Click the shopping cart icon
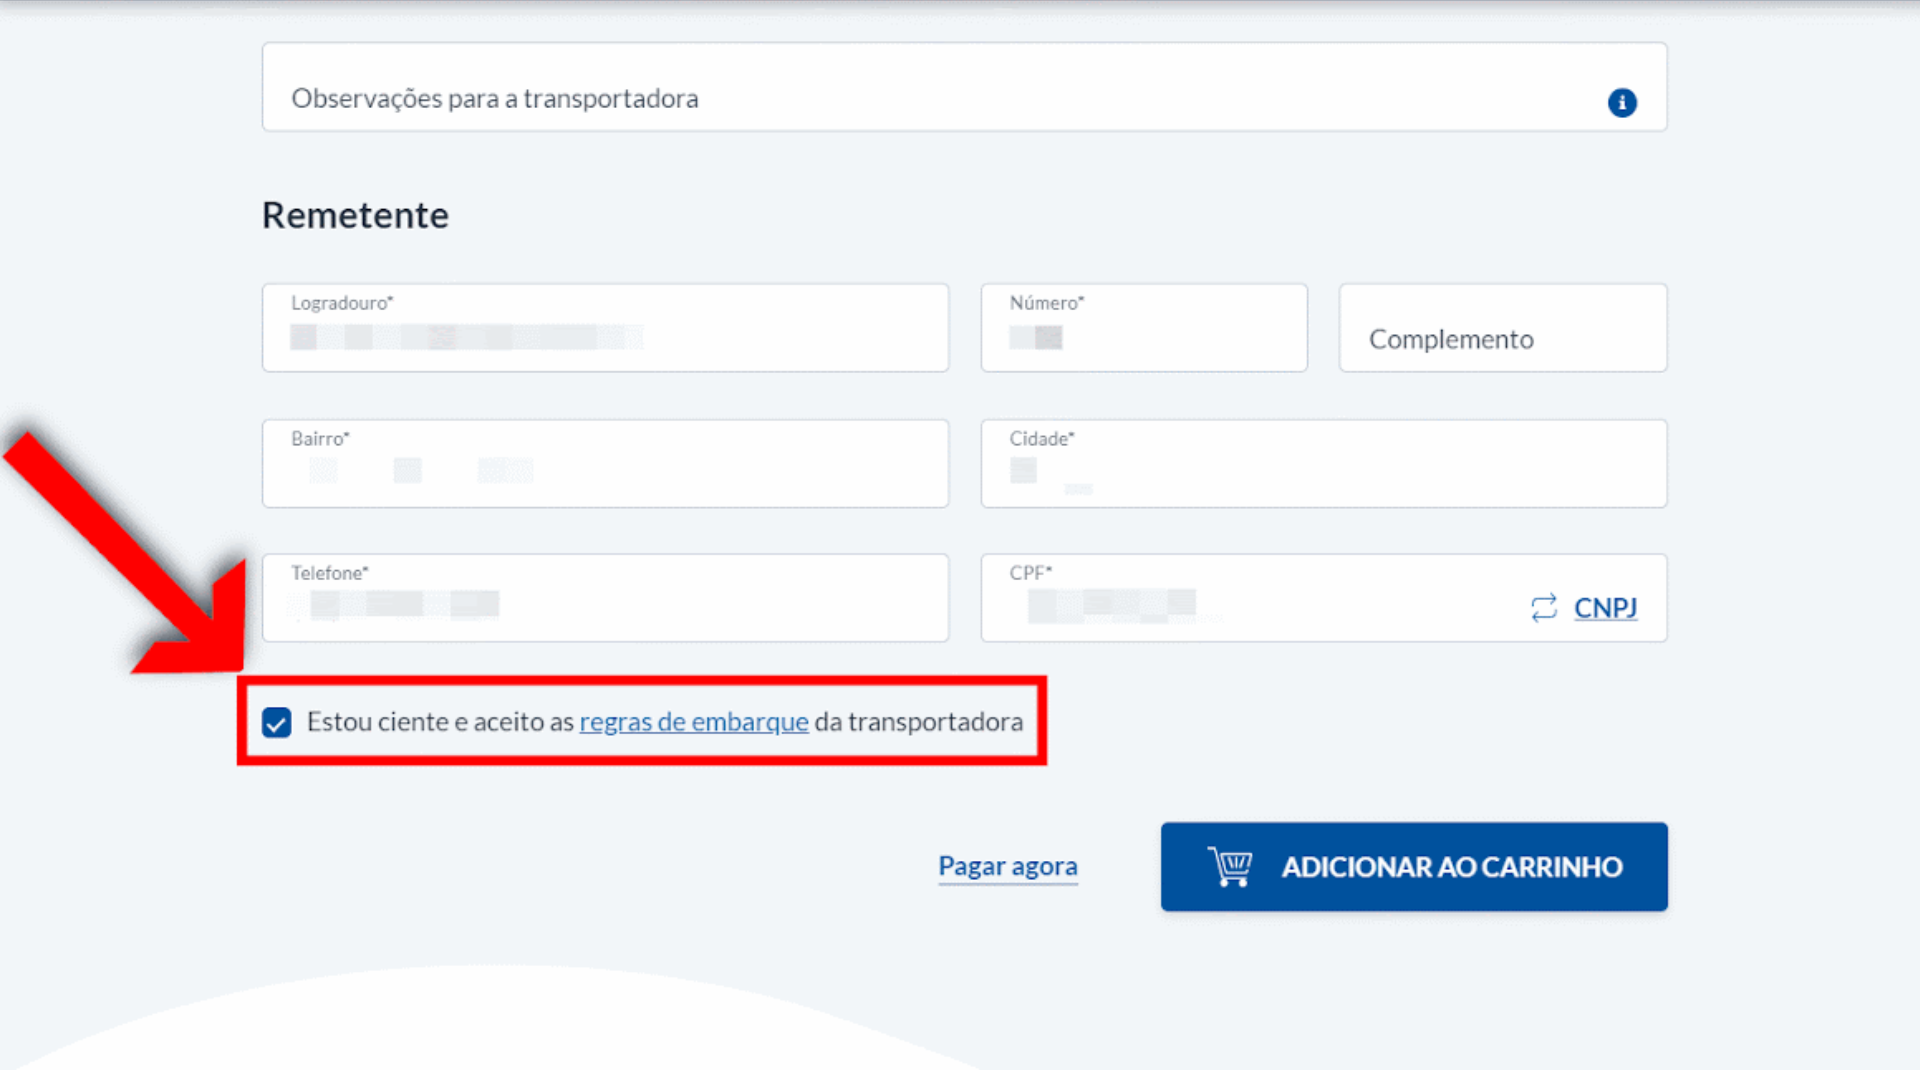The height and width of the screenshot is (1080, 1920). coord(1230,866)
